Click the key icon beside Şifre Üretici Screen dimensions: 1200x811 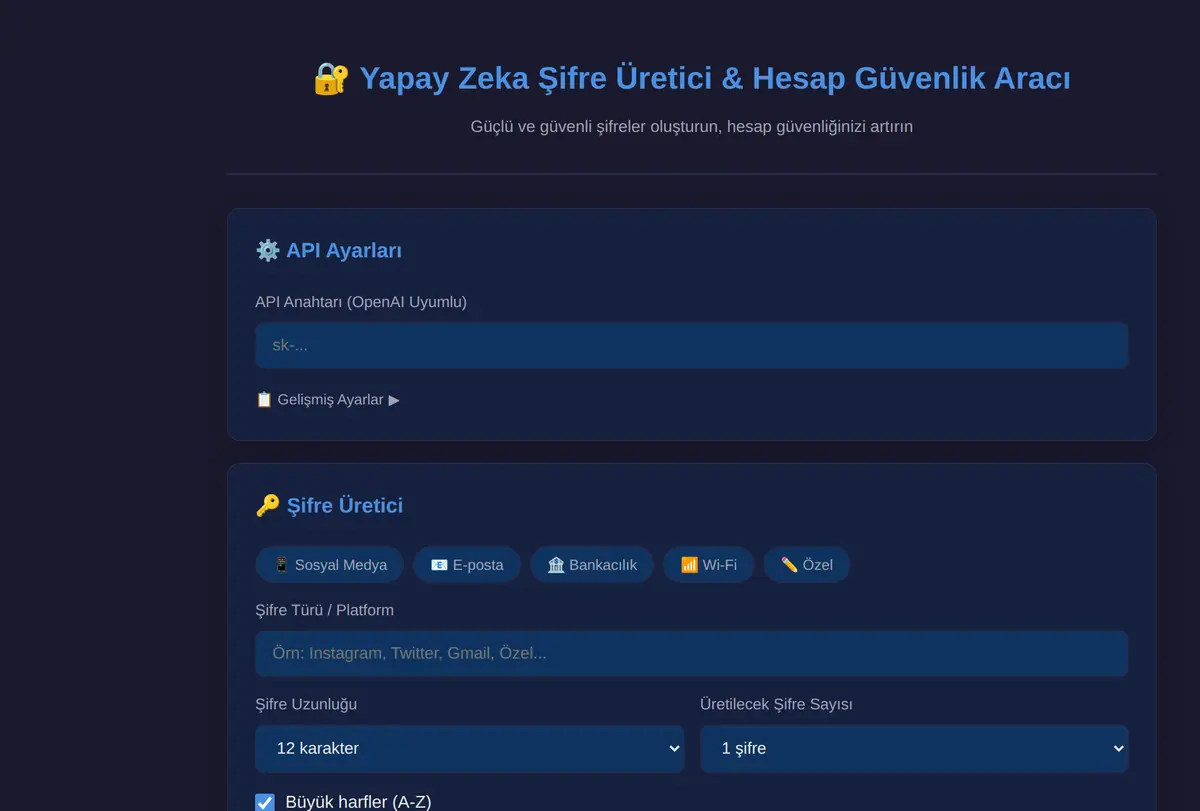click(267, 505)
